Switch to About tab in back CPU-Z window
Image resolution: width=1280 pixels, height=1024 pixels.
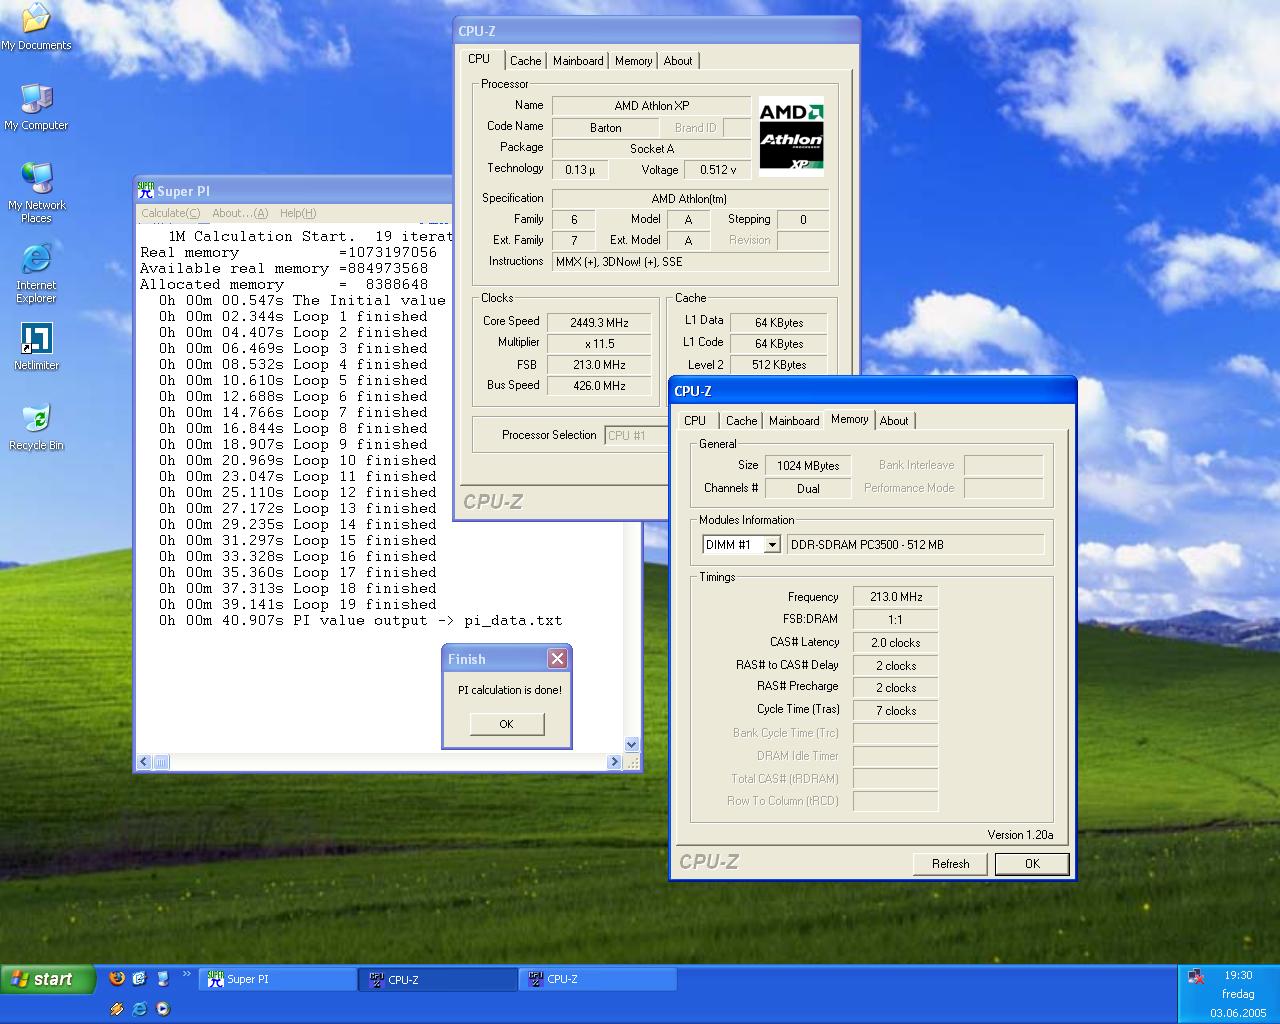click(x=678, y=61)
